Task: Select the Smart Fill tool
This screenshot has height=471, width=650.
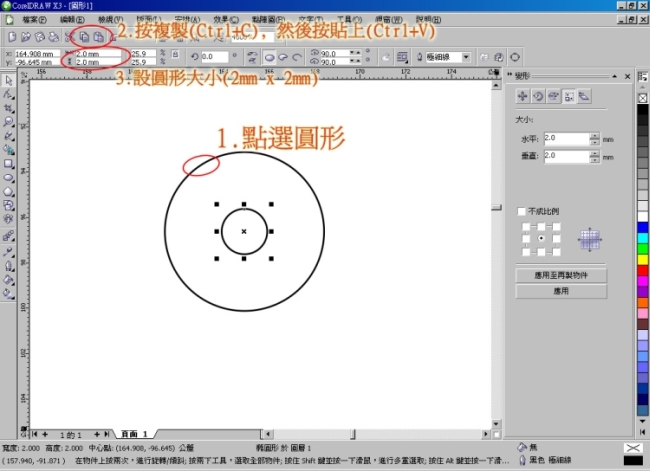Action: pyautogui.click(x=8, y=150)
